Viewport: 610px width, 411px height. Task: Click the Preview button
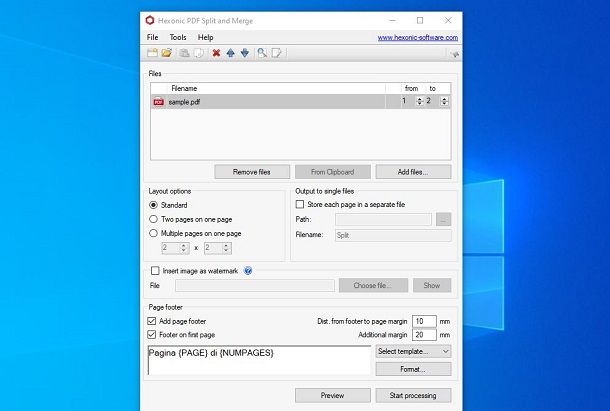(x=333, y=395)
